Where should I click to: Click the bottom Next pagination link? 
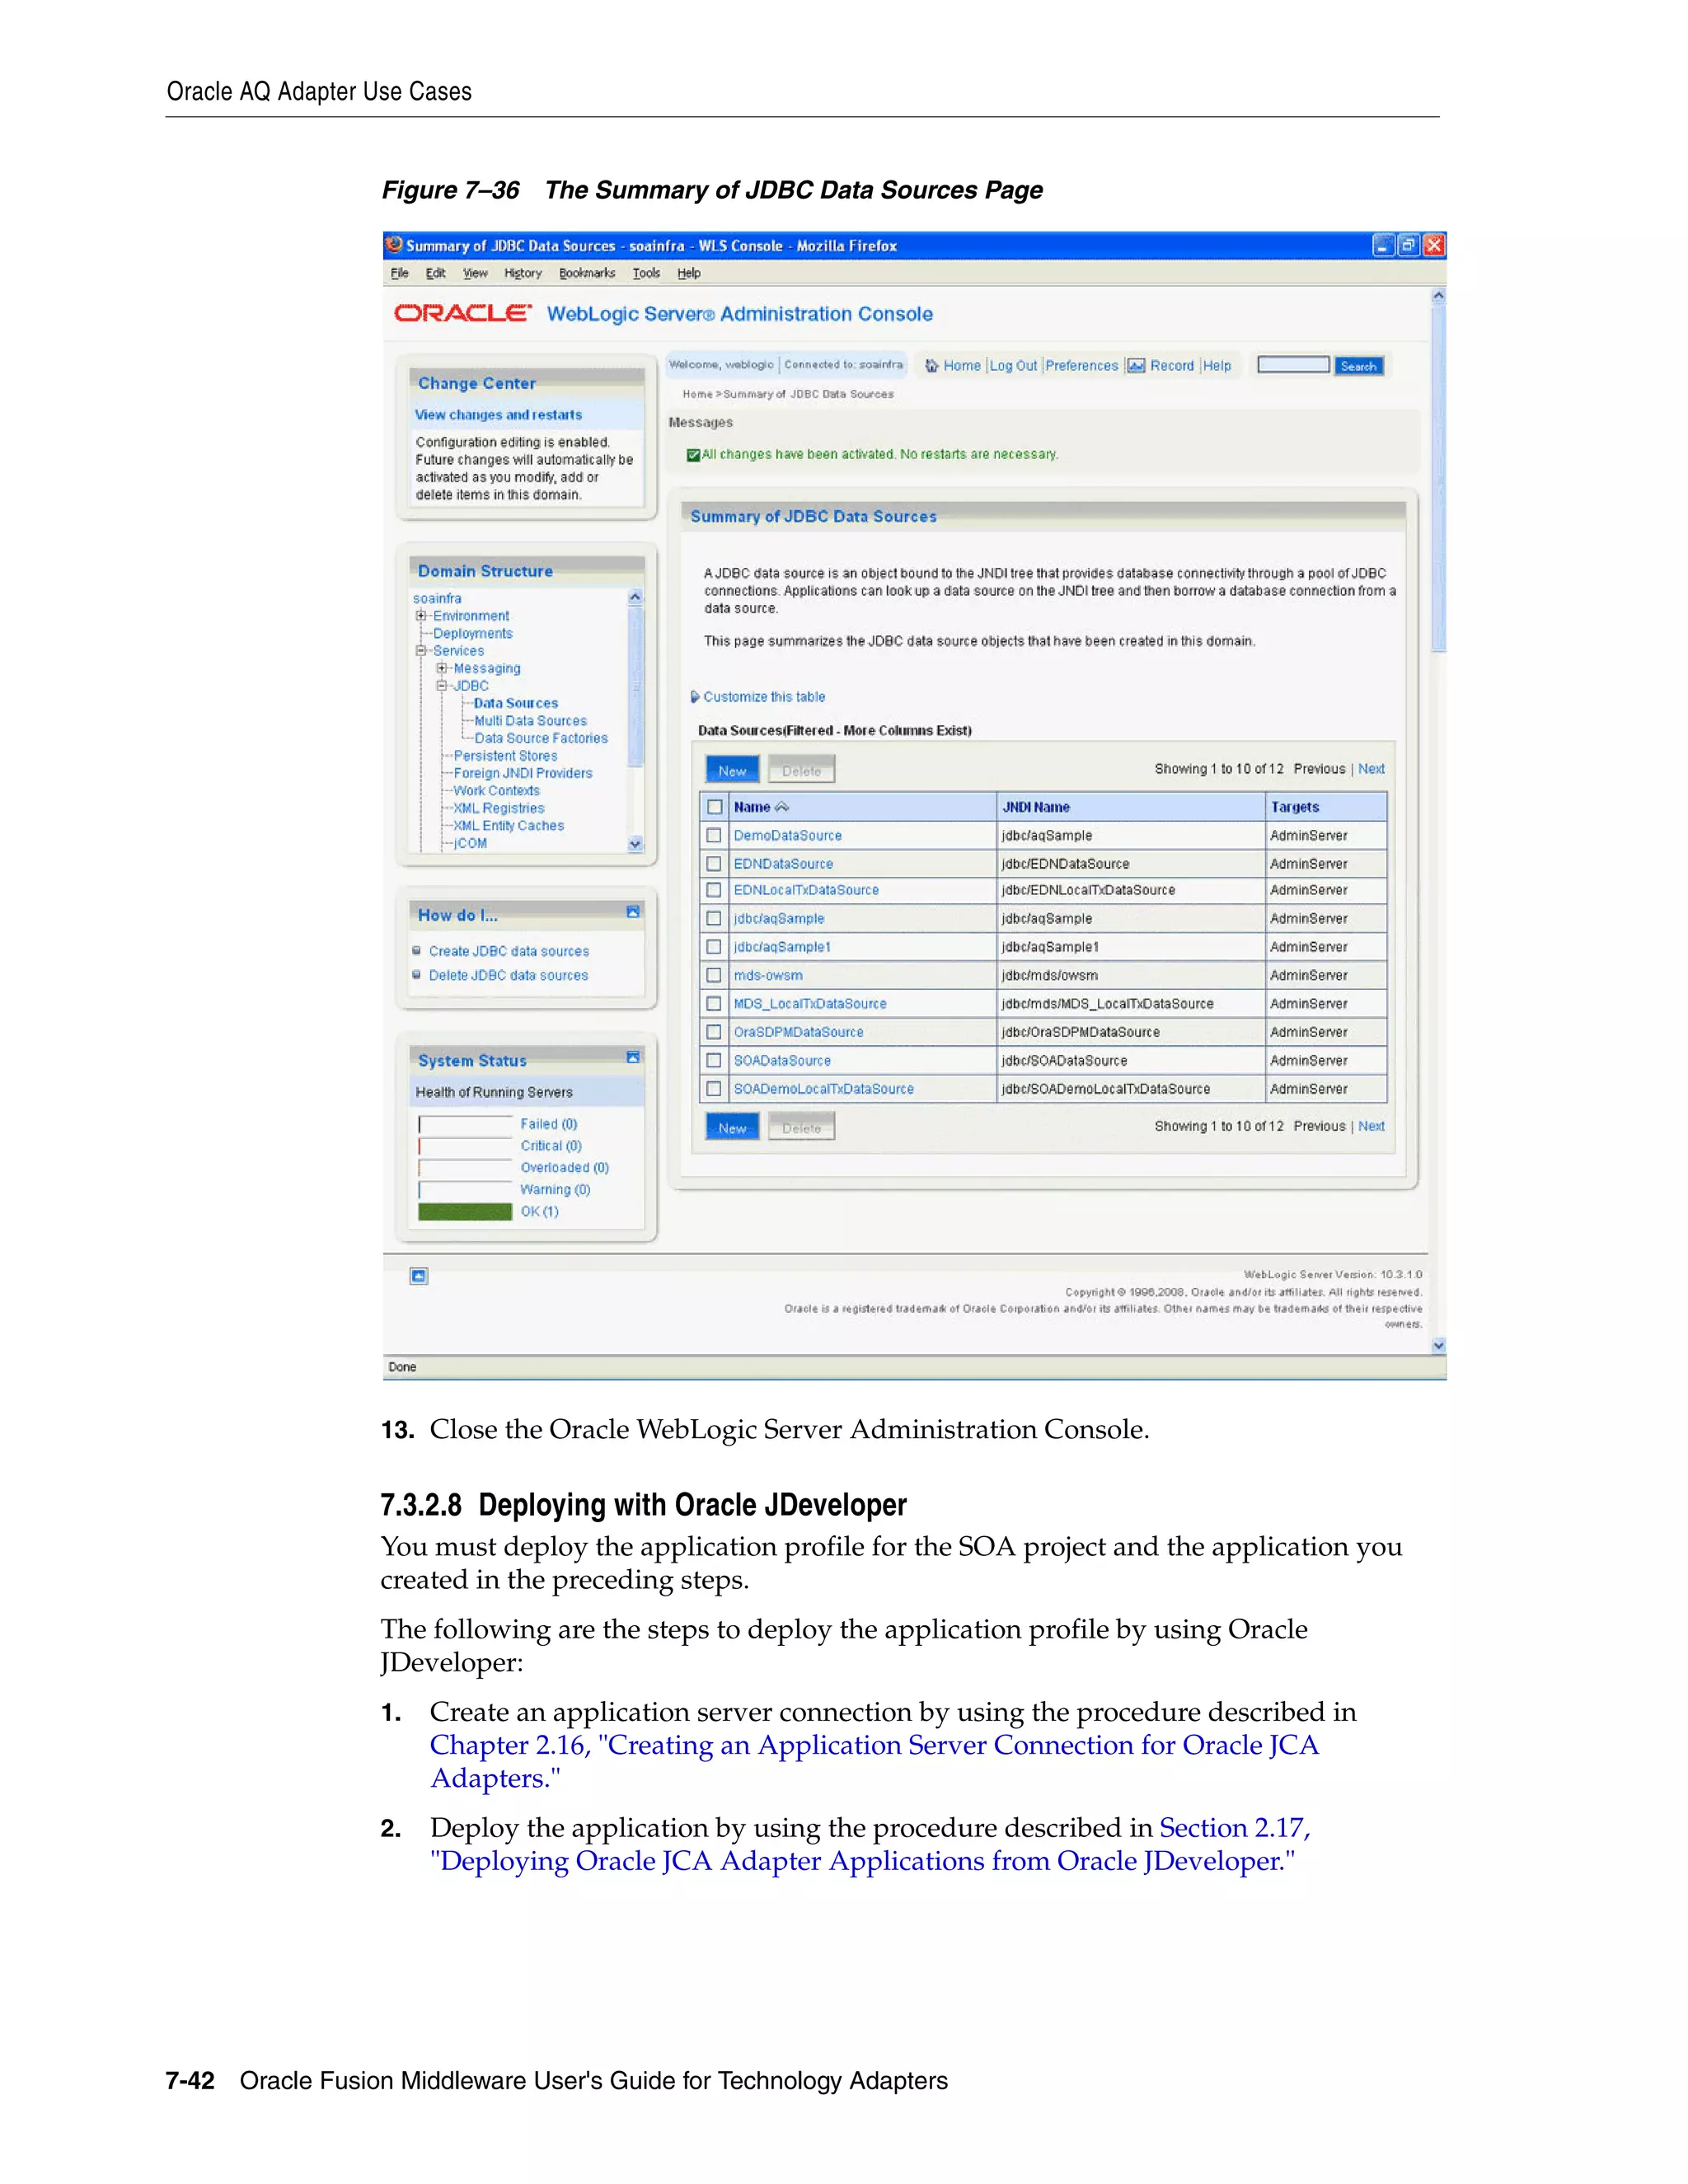1371,1126
